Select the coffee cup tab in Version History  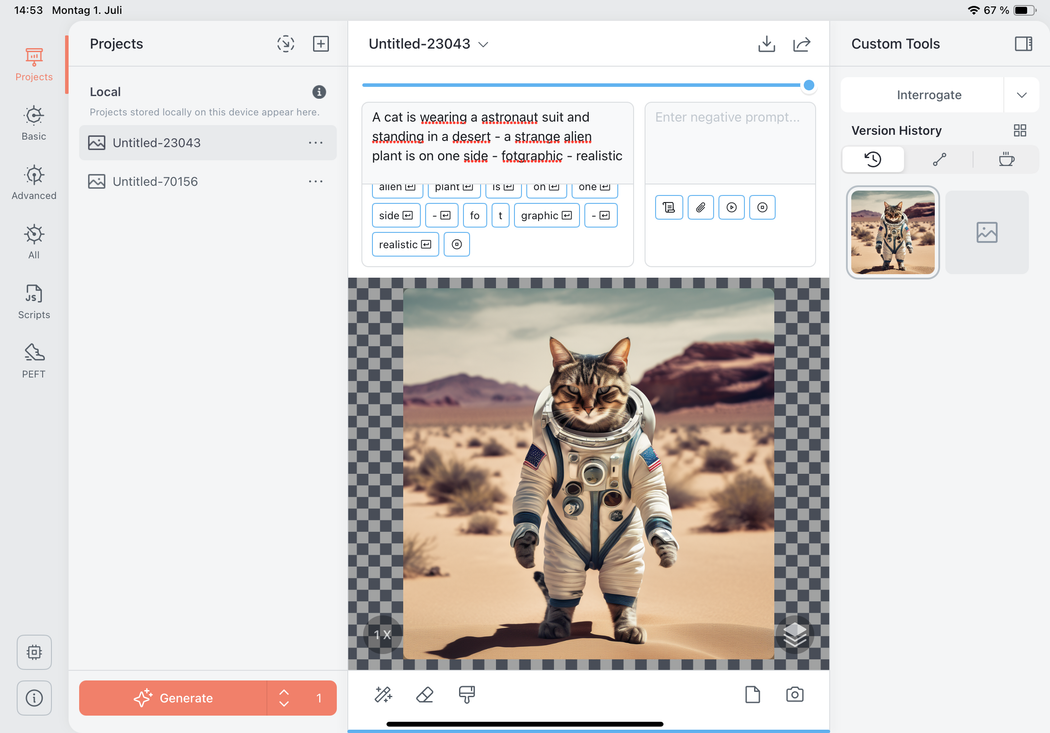pyautogui.click(x=1006, y=159)
